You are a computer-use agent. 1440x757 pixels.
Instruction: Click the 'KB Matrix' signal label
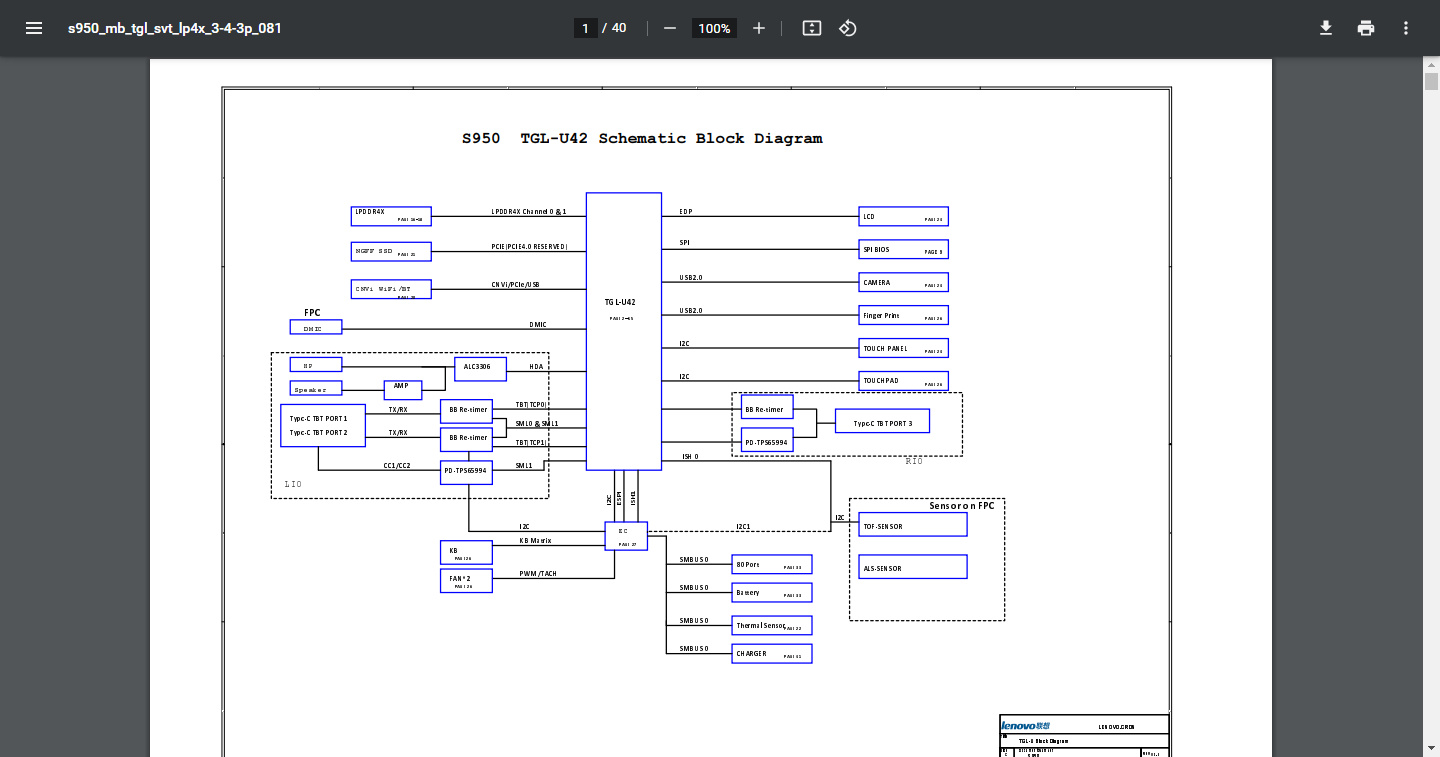pos(535,540)
